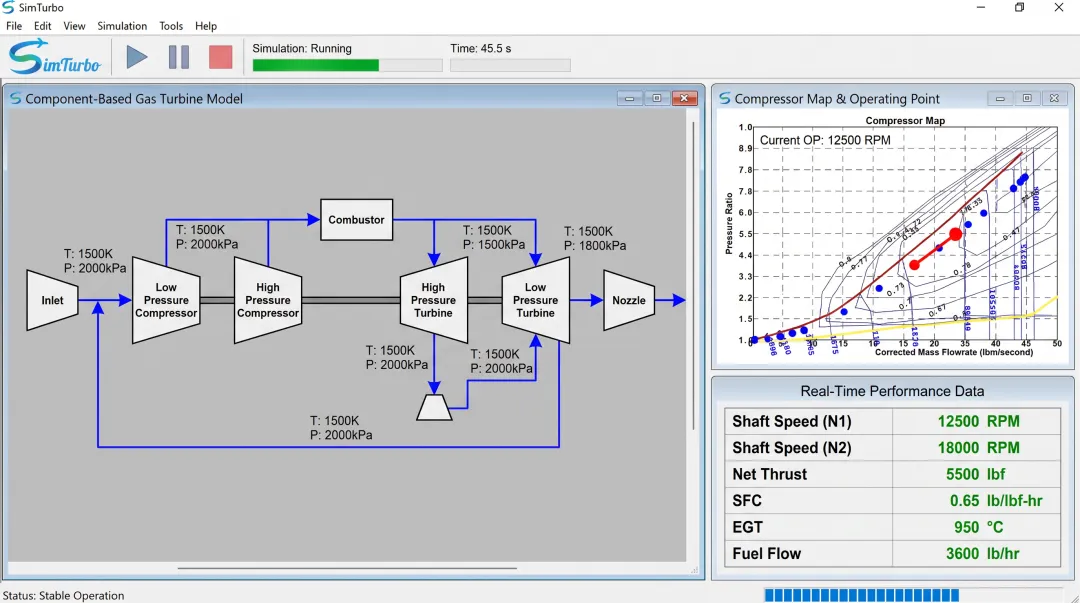Image resolution: width=1080 pixels, height=603 pixels.
Task: Click the 'Simulation: Running' label
Action: coord(302,48)
